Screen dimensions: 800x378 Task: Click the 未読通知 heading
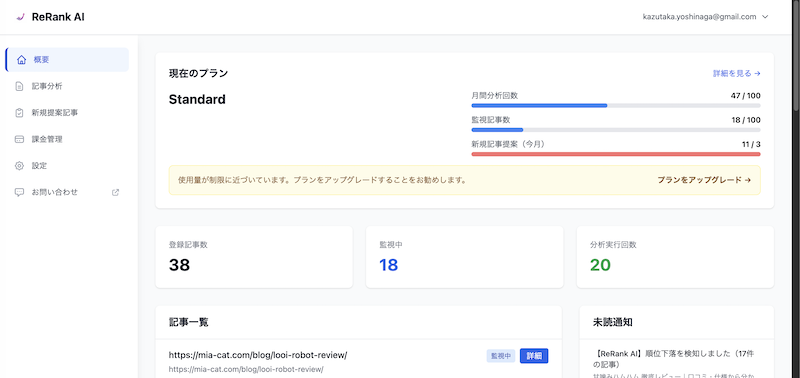[x=613, y=322]
